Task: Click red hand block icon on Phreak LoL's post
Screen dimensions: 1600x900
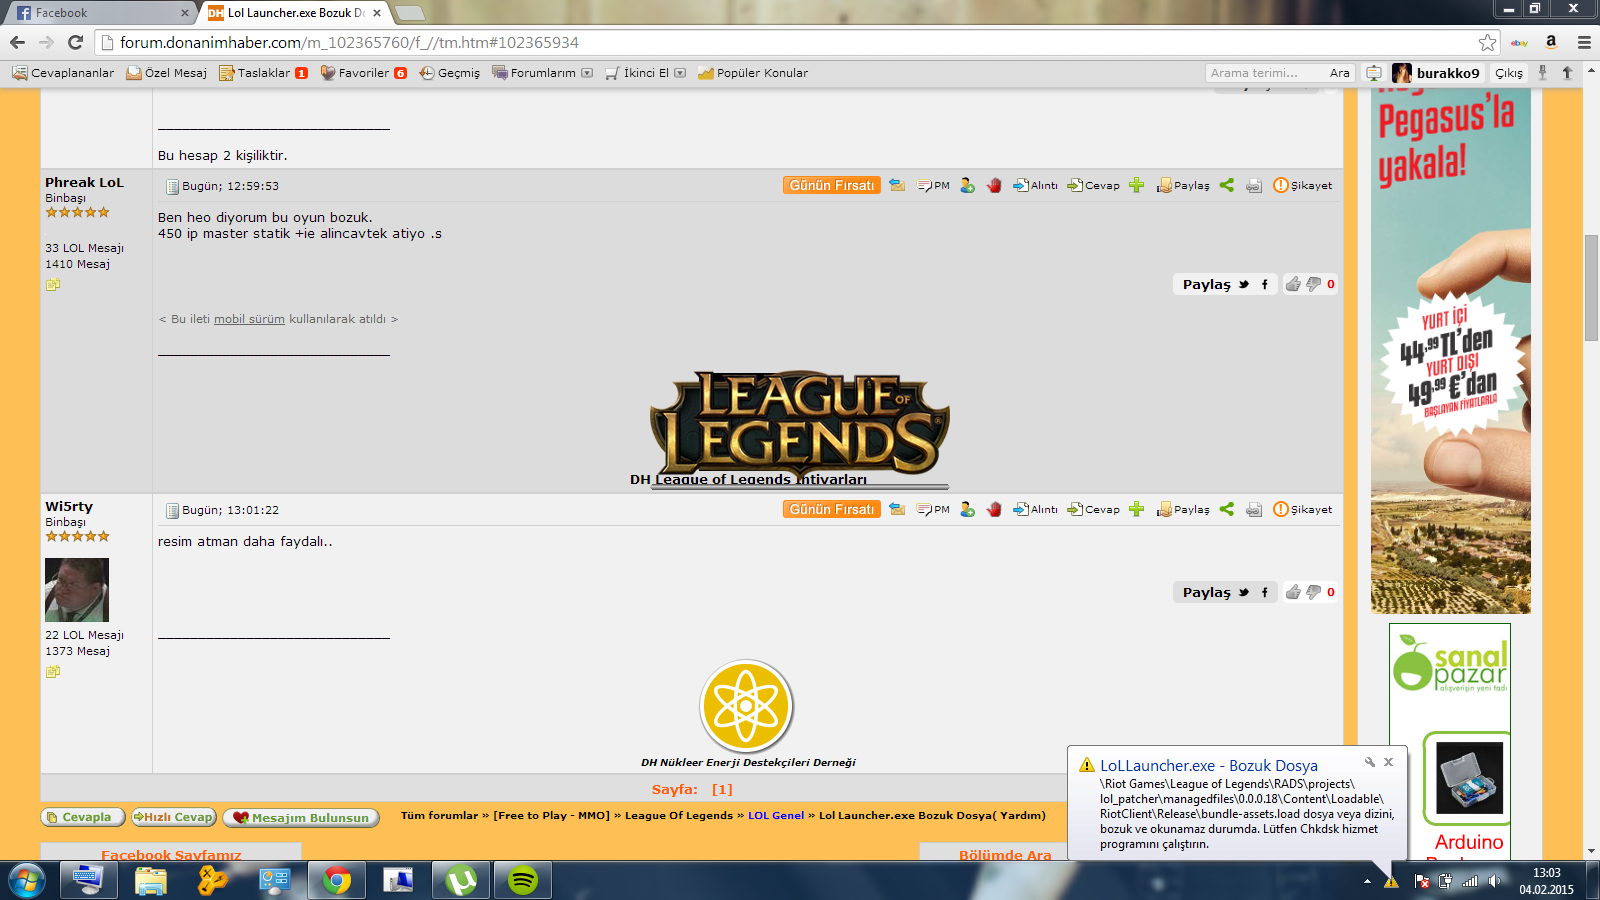Action: pyautogui.click(x=994, y=186)
